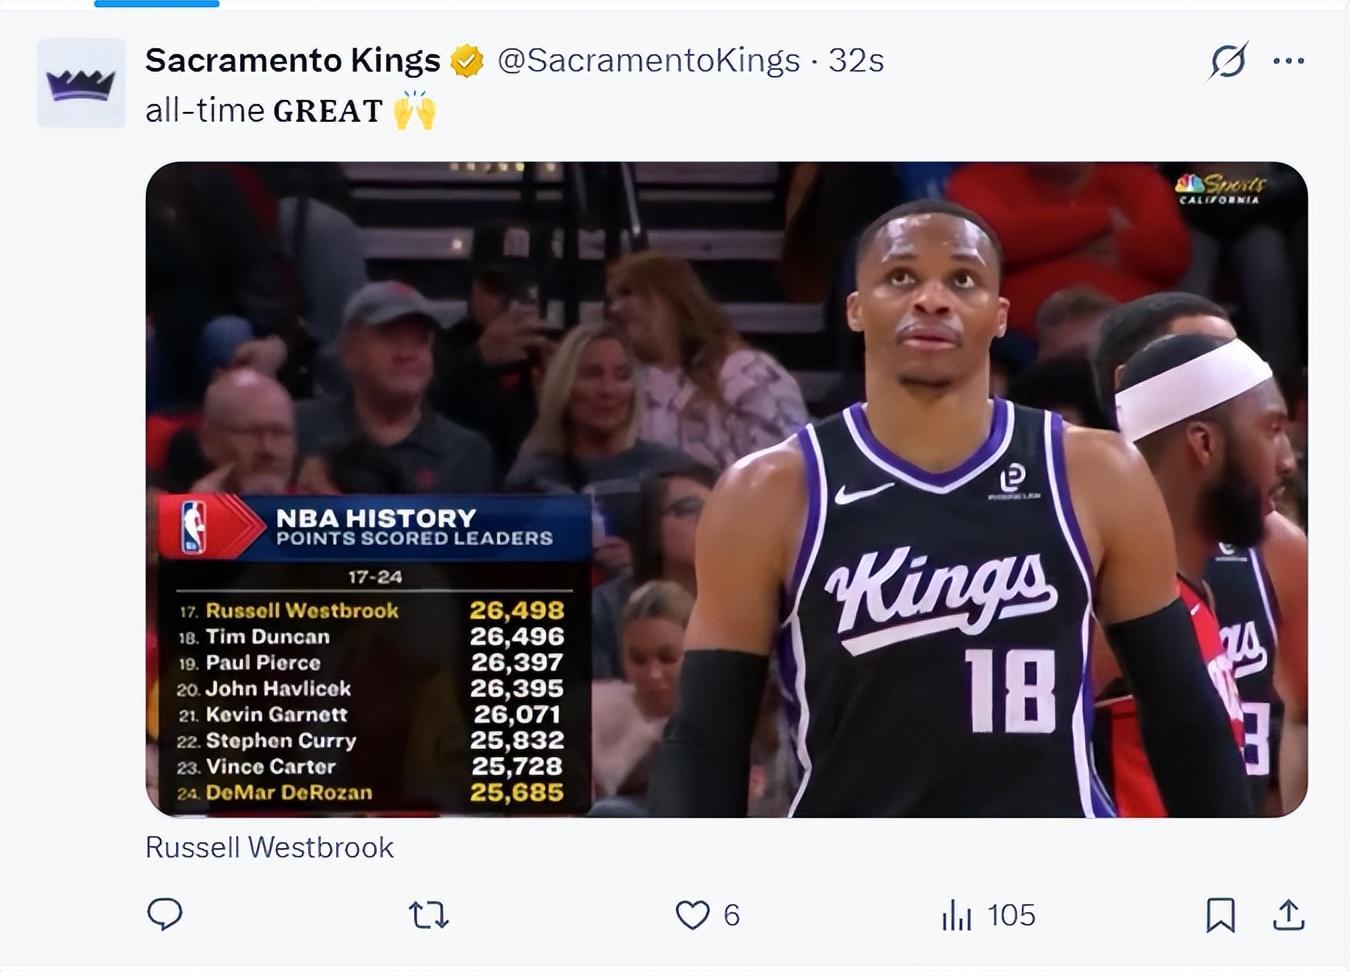The width and height of the screenshot is (1350, 972).
Task: View post analytics bar-chart icon
Action: pos(956,914)
